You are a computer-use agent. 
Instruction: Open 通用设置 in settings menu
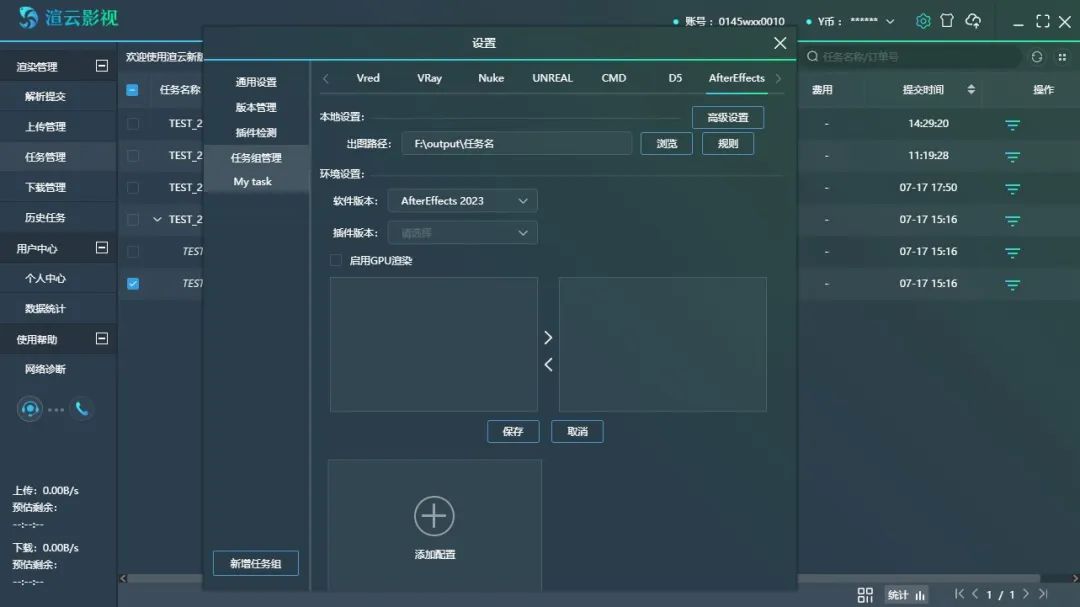coord(256,82)
